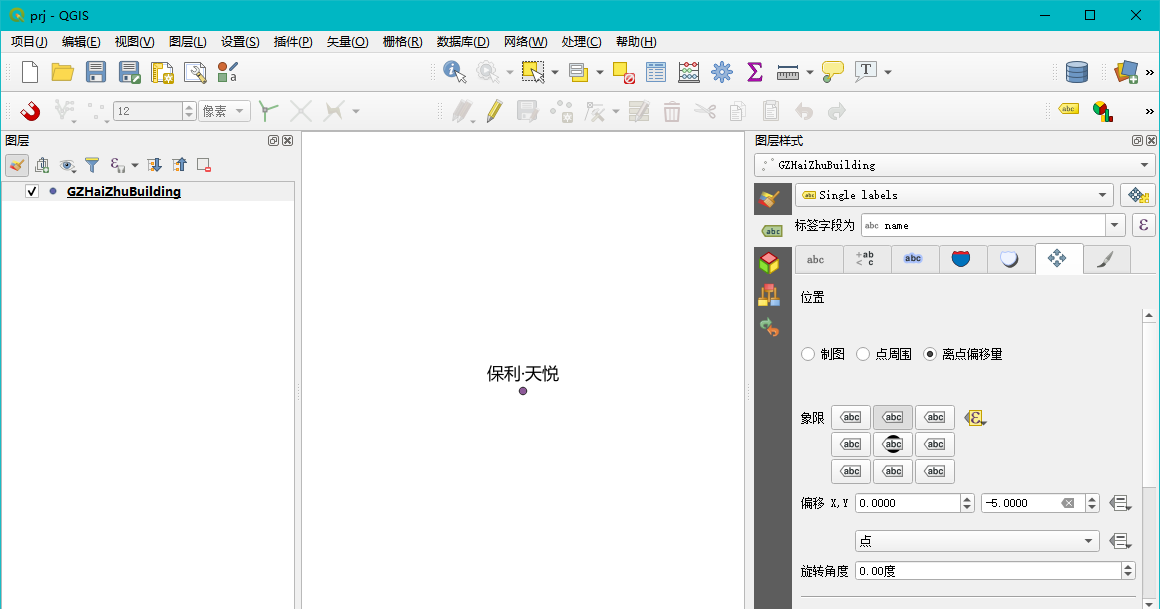This screenshot has width=1160, height=609.
Task: Choose the bottom-right quadrant abc button
Action: coord(935,471)
